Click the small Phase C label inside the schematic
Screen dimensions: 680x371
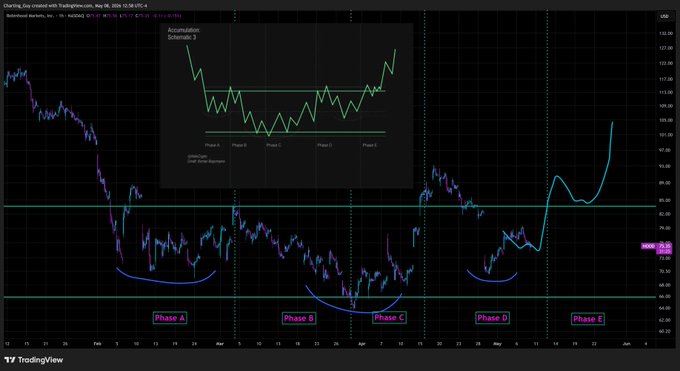point(274,145)
